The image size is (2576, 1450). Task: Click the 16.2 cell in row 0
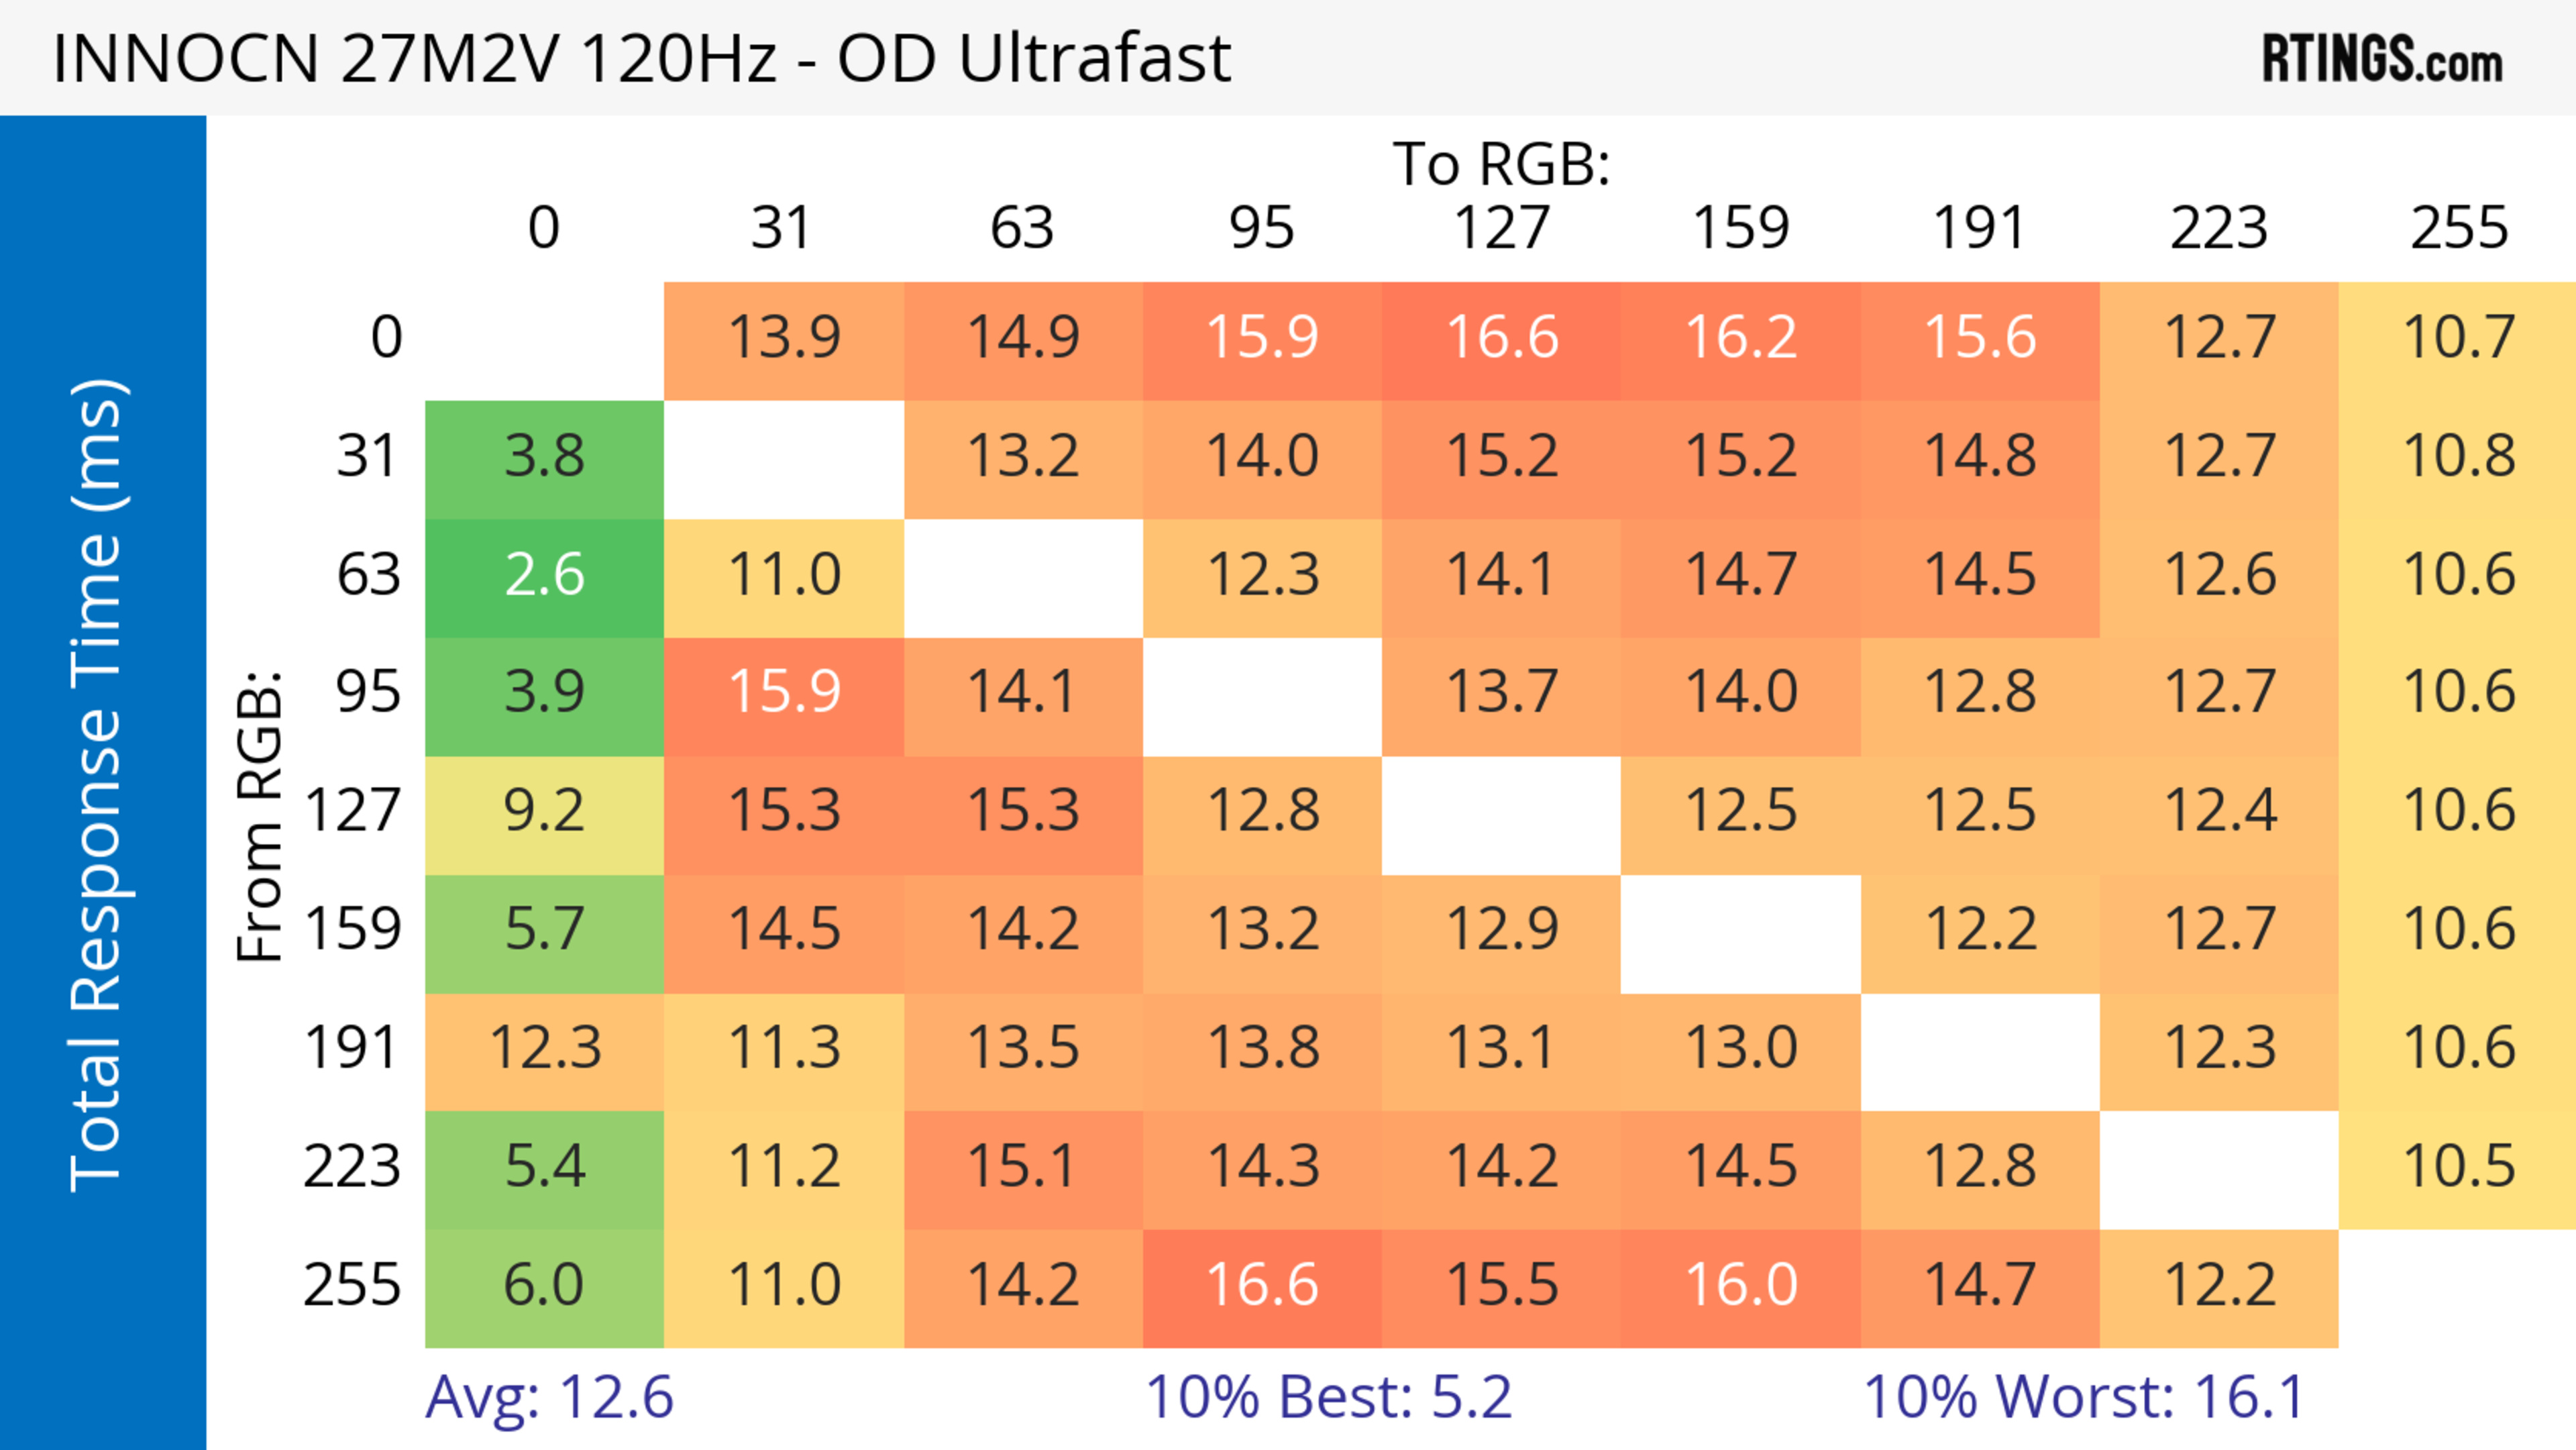click(1740, 338)
